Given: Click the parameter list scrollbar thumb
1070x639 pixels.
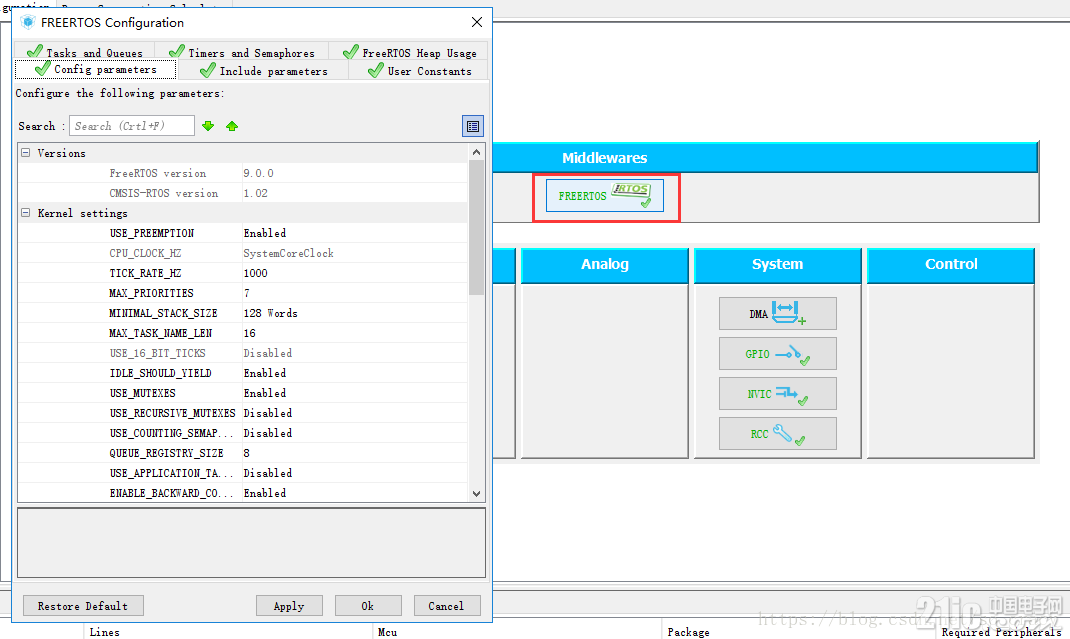Looking at the screenshot, I should click(x=476, y=227).
